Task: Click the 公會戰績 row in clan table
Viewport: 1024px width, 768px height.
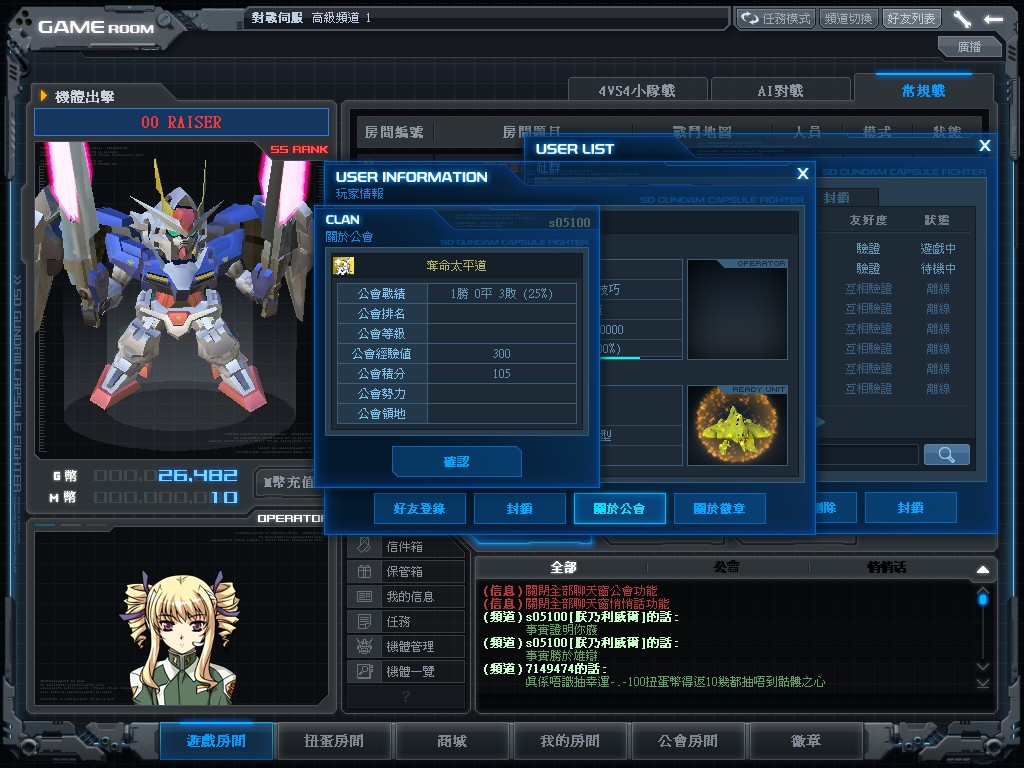Action: 456,294
